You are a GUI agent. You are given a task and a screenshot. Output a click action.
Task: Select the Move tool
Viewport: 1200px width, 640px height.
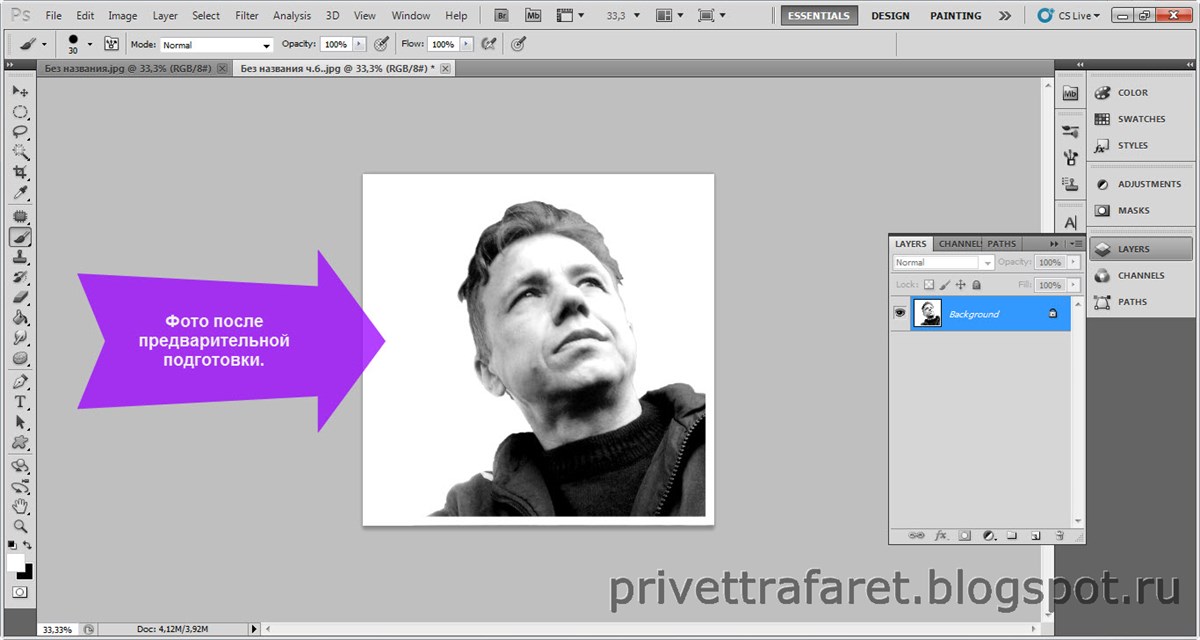(20, 92)
